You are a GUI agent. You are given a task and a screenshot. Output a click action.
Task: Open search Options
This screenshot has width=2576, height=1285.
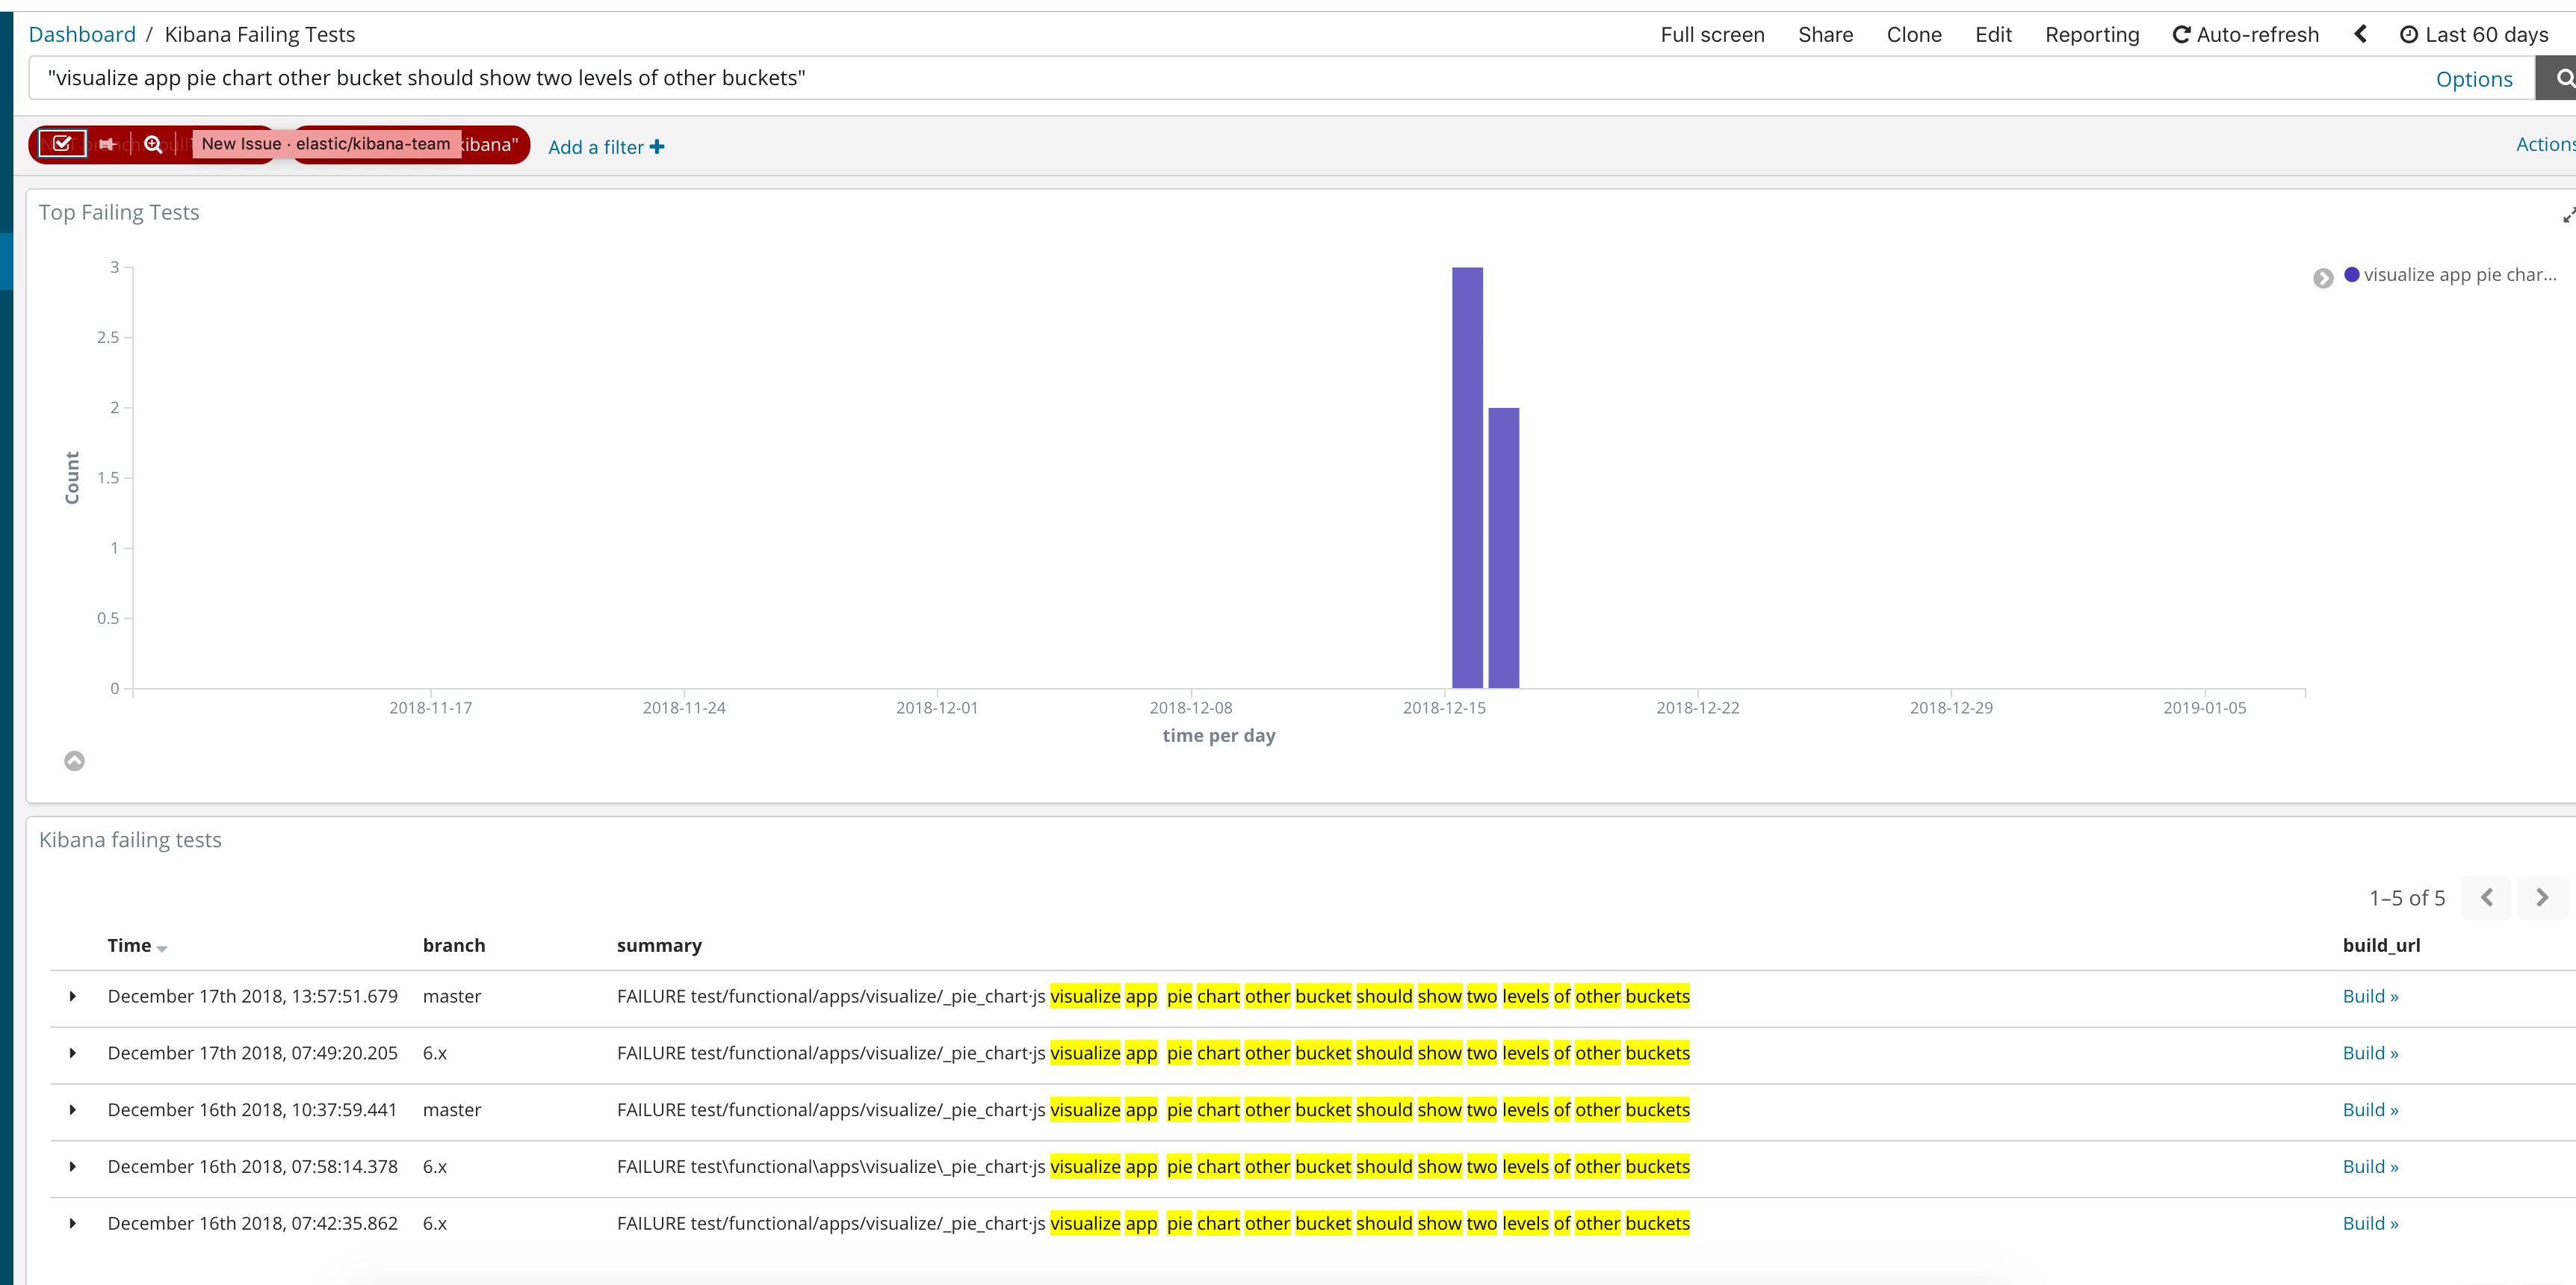(x=2474, y=79)
